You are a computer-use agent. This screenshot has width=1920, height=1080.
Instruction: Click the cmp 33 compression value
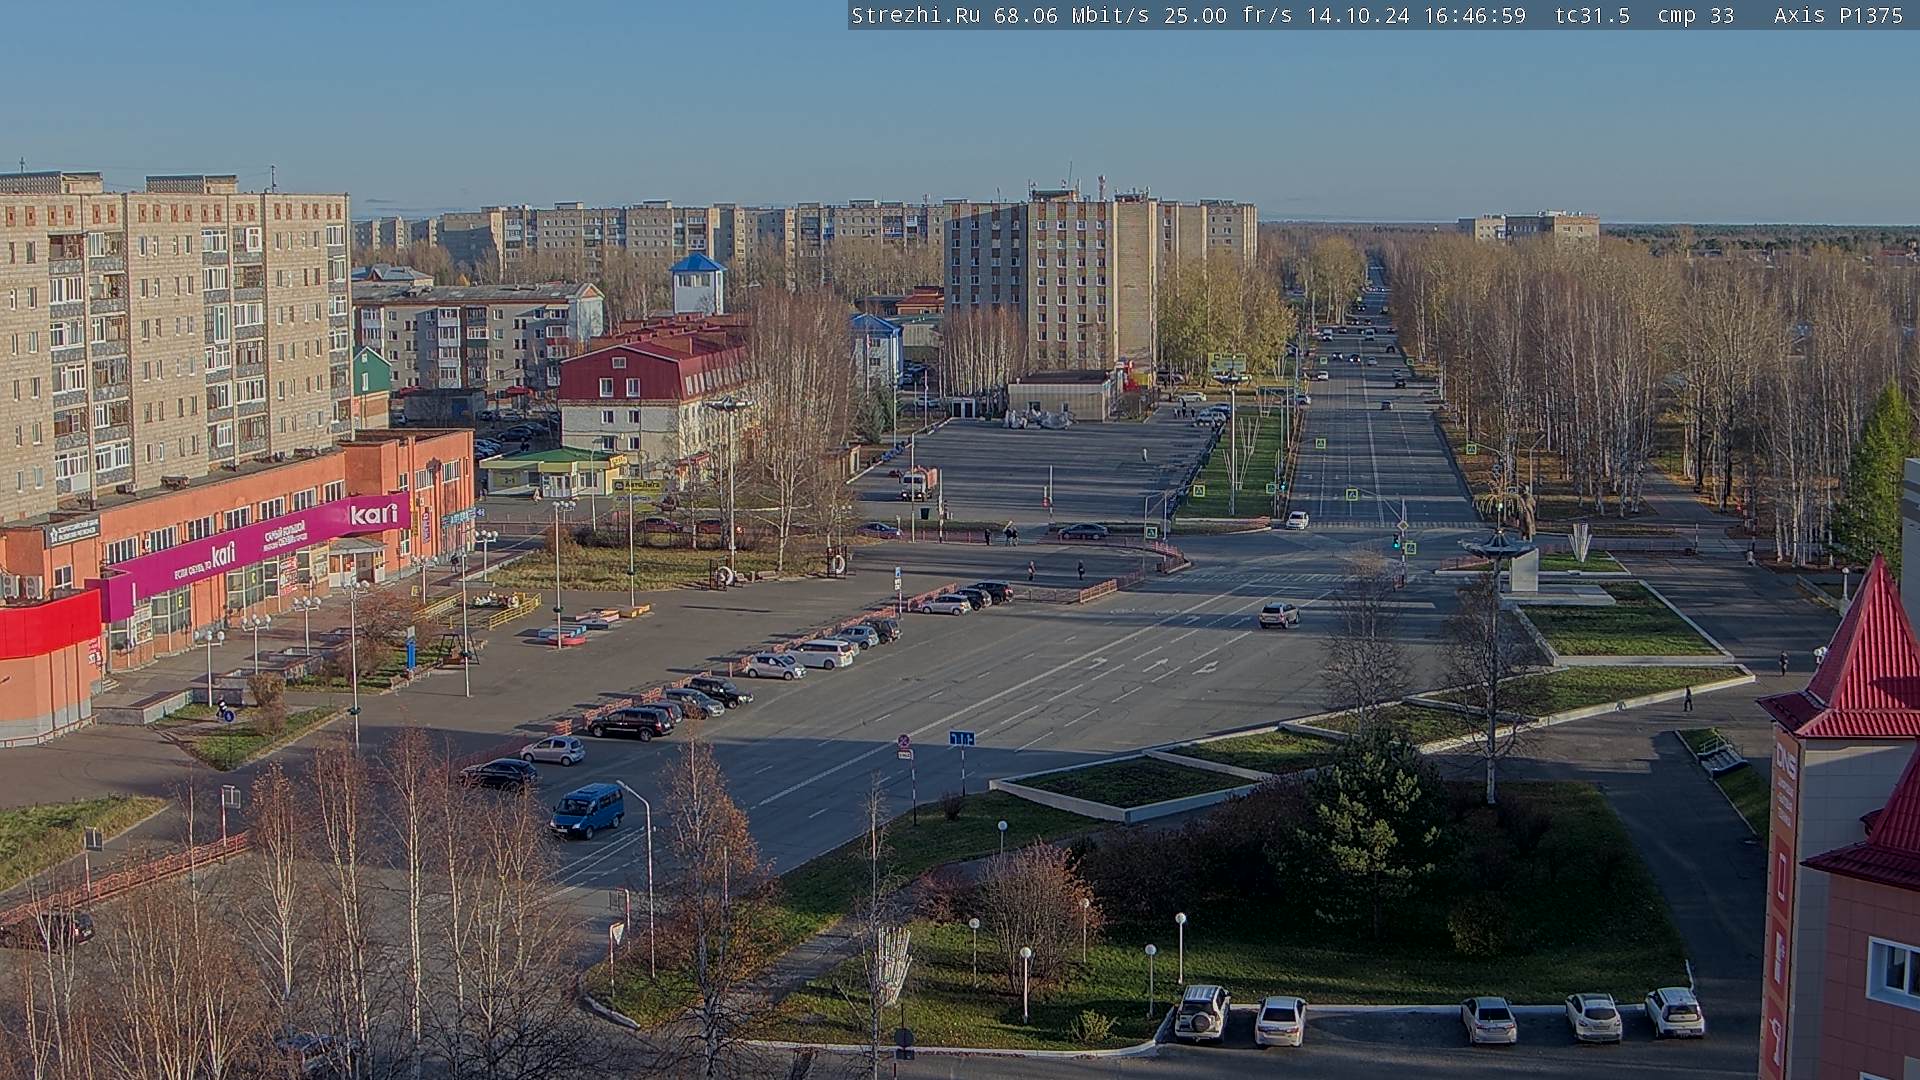1696,15
